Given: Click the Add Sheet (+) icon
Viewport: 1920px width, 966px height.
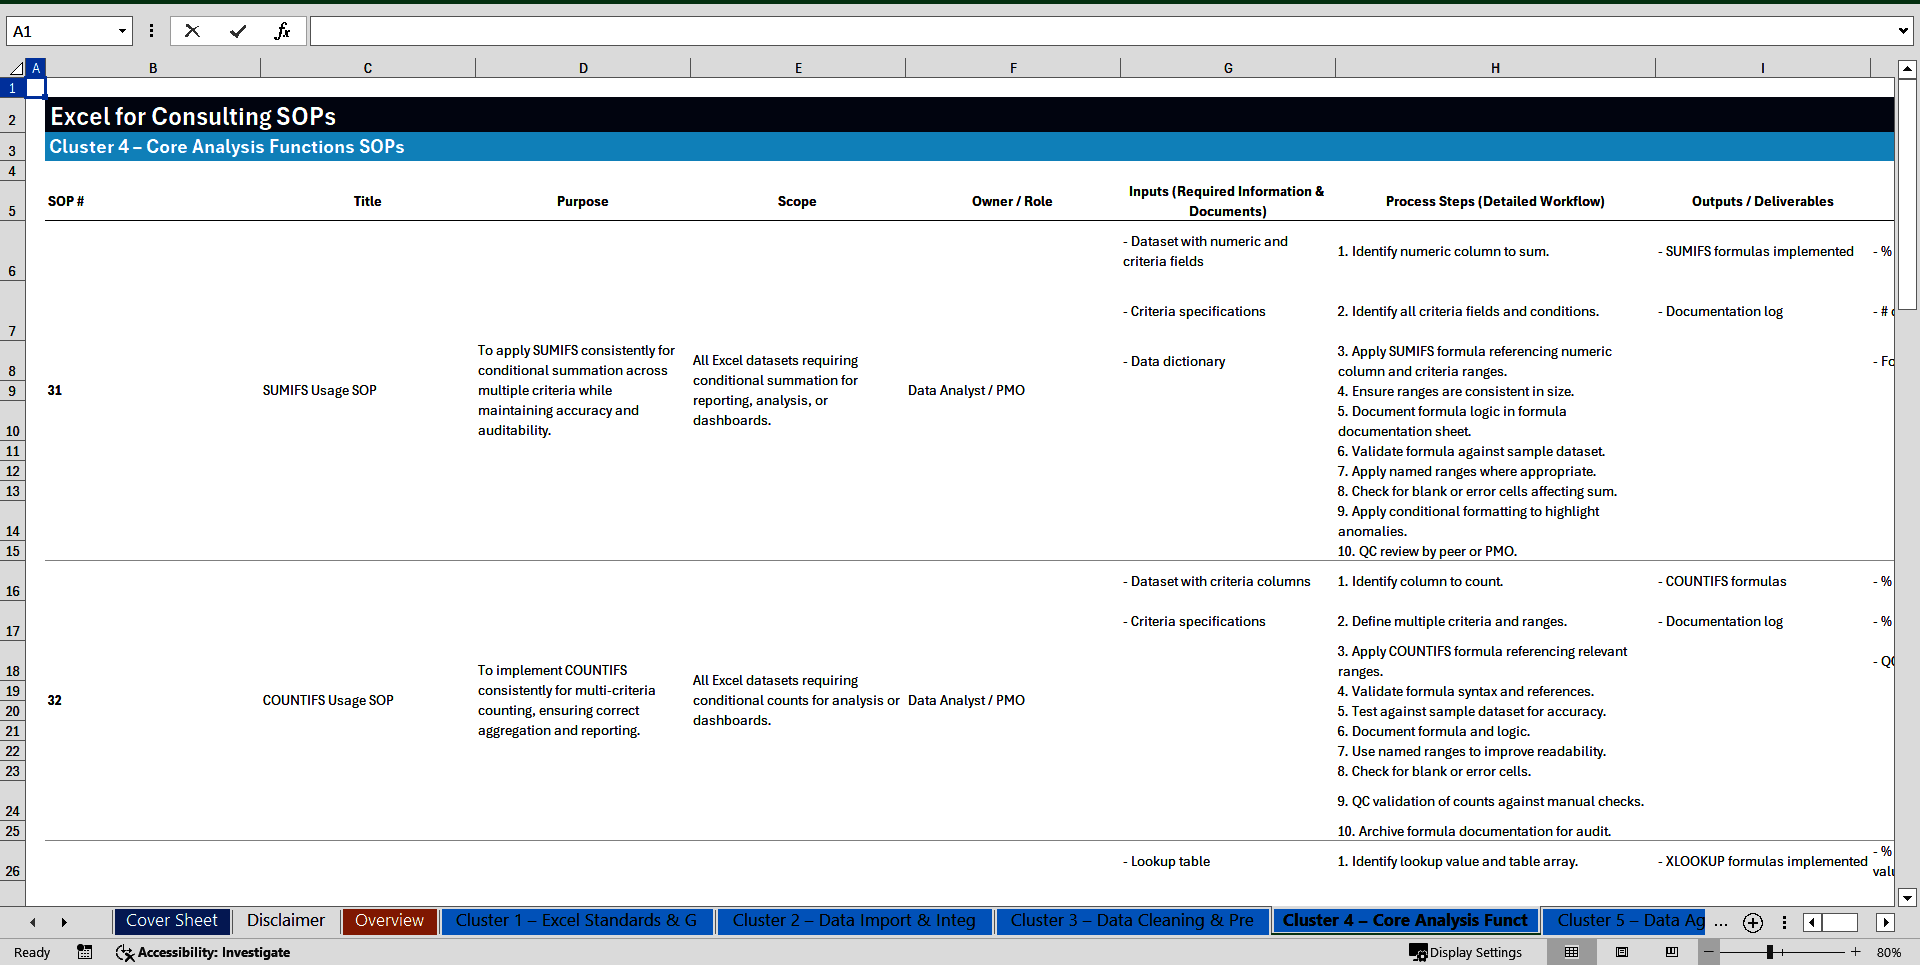Looking at the screenshot, I should (x=1752, y=923).
